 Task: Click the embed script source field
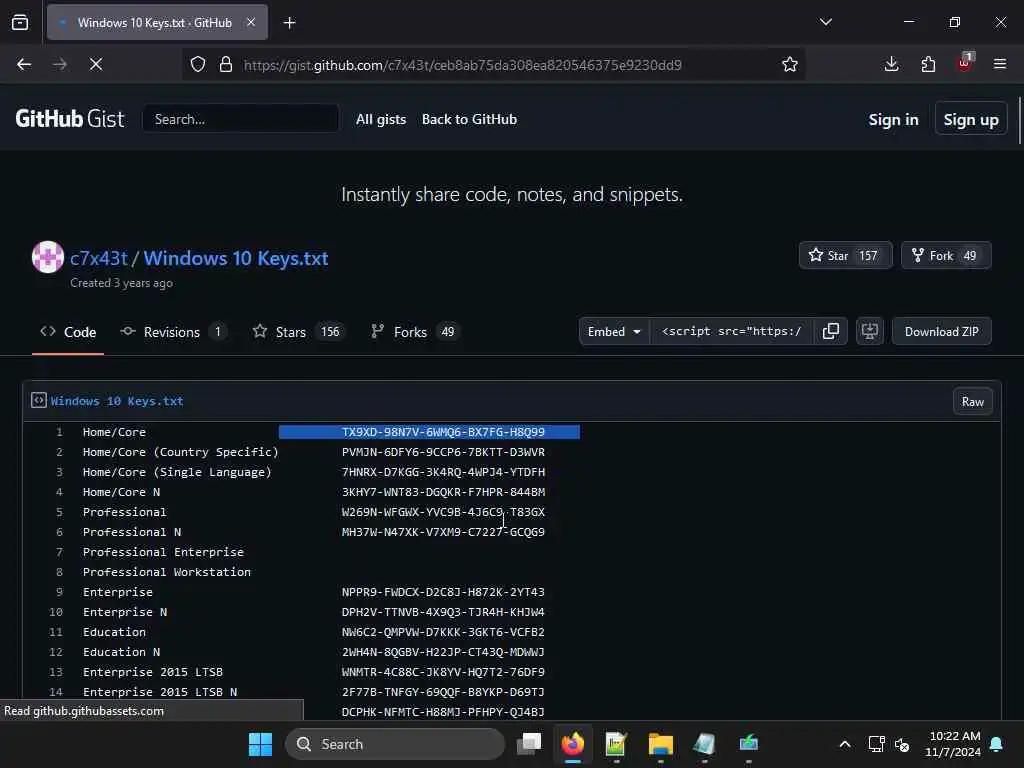click(x=731, y=332)
